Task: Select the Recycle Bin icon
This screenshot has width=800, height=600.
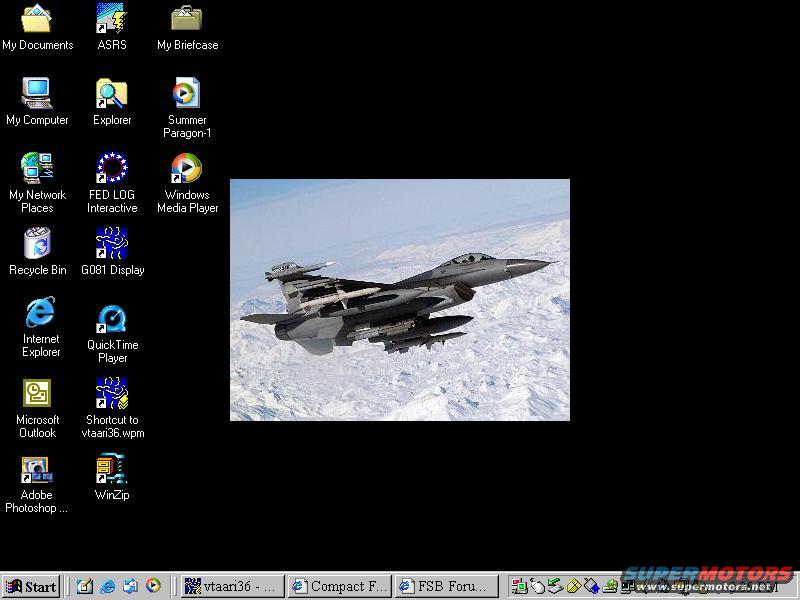Action: 37,244
